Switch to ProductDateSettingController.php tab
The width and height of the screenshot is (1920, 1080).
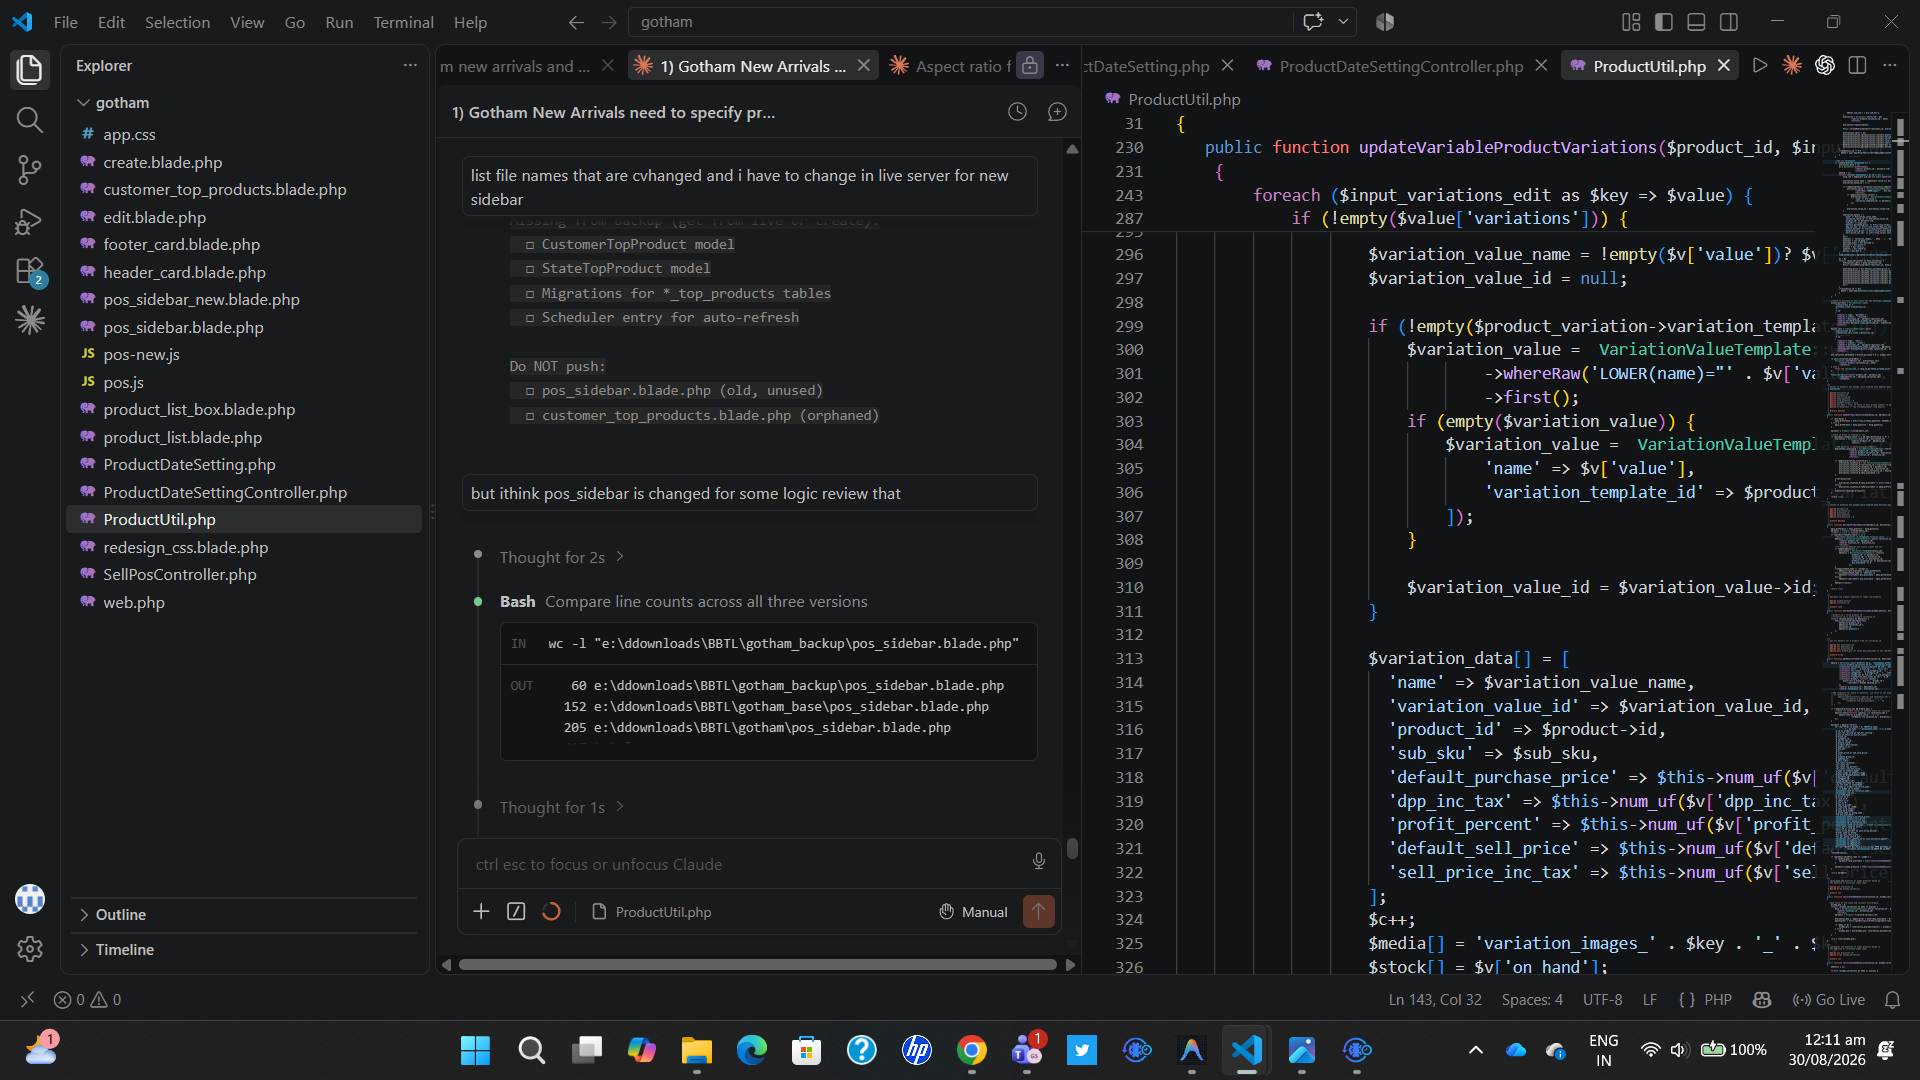click(x=1400, y=66)
